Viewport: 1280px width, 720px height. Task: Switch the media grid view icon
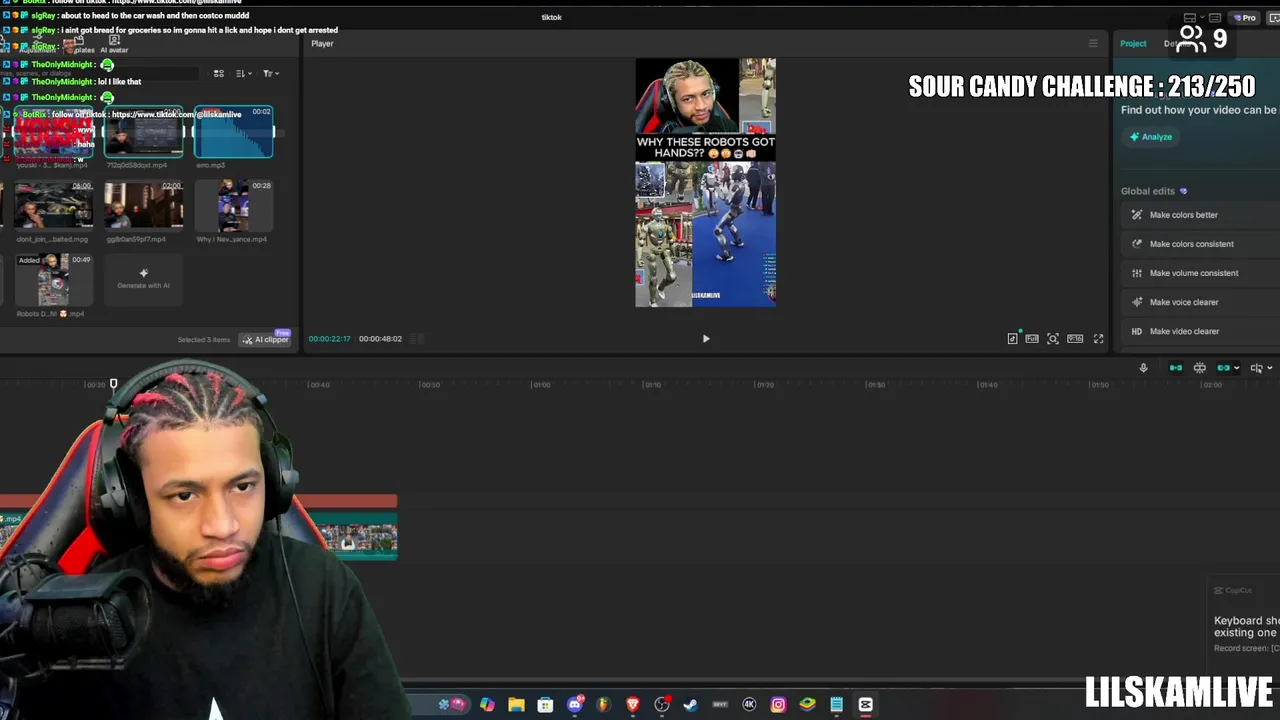219,74
